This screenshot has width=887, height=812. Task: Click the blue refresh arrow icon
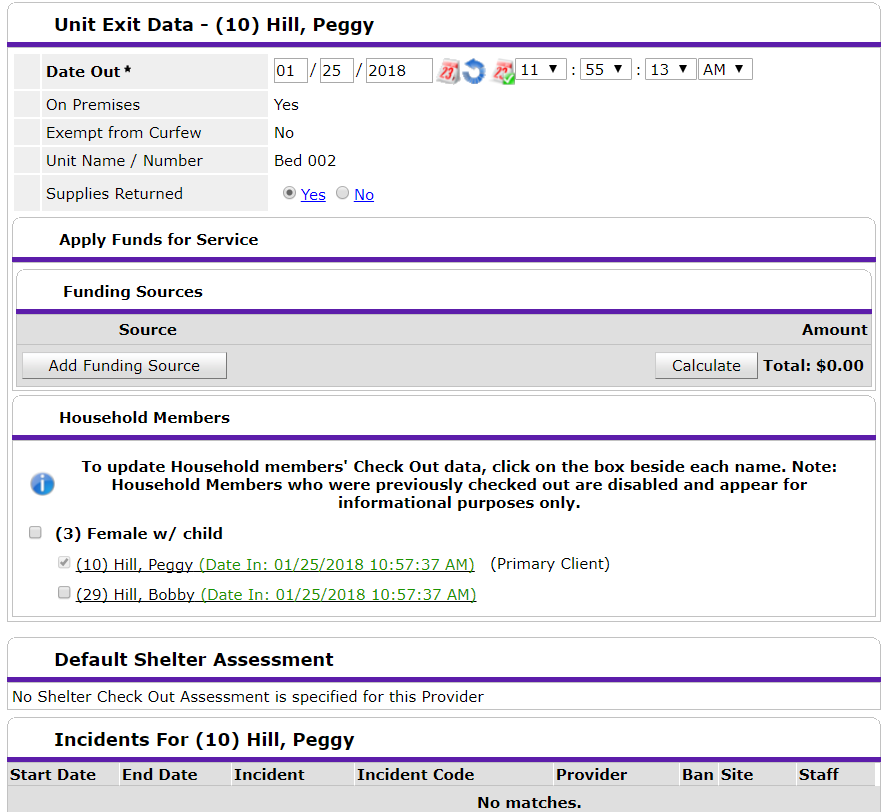474,71
